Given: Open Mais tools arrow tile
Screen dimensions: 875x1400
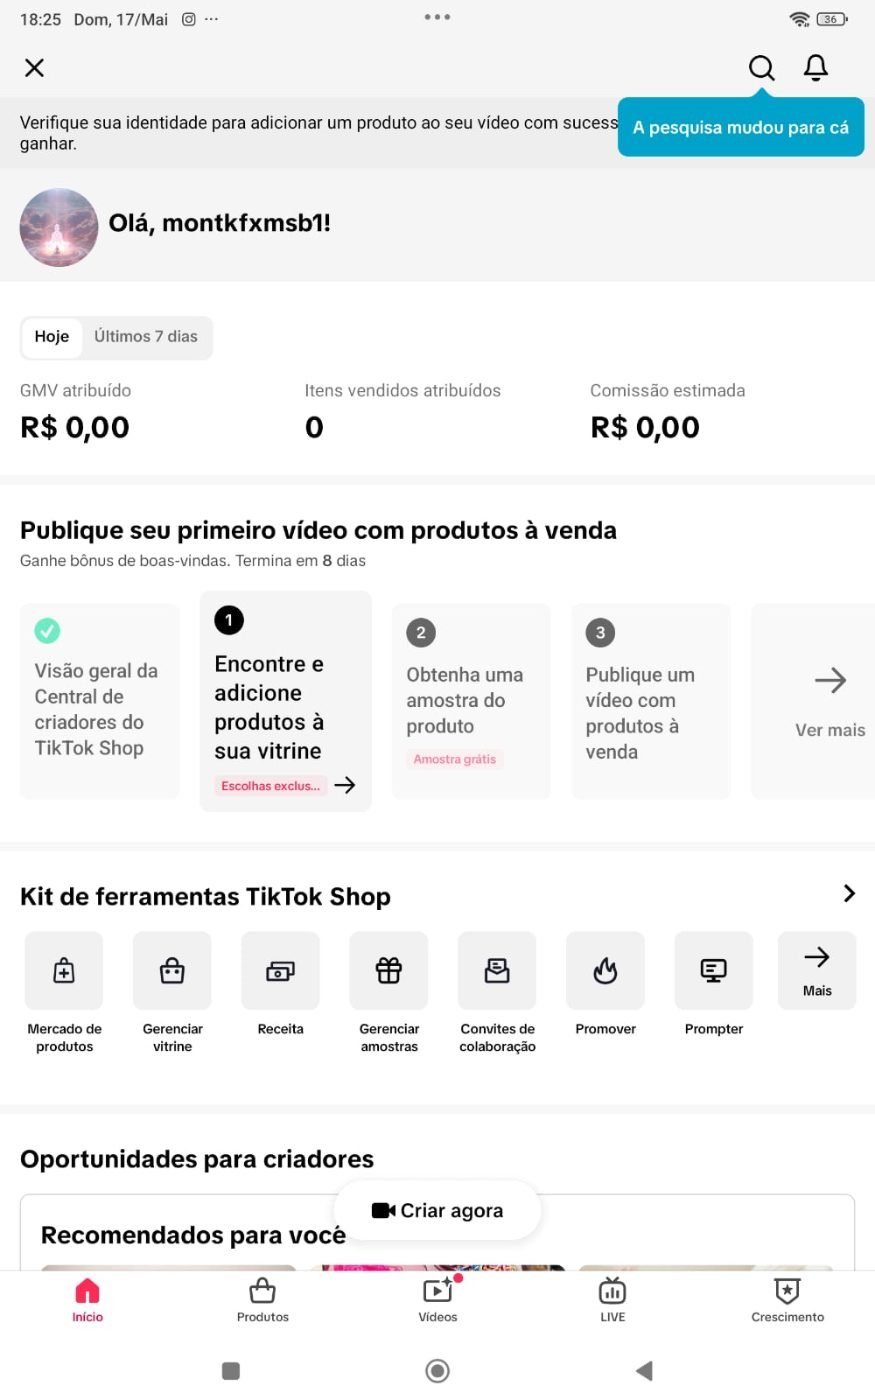Looking at the screenshot, I should point(817,970).
